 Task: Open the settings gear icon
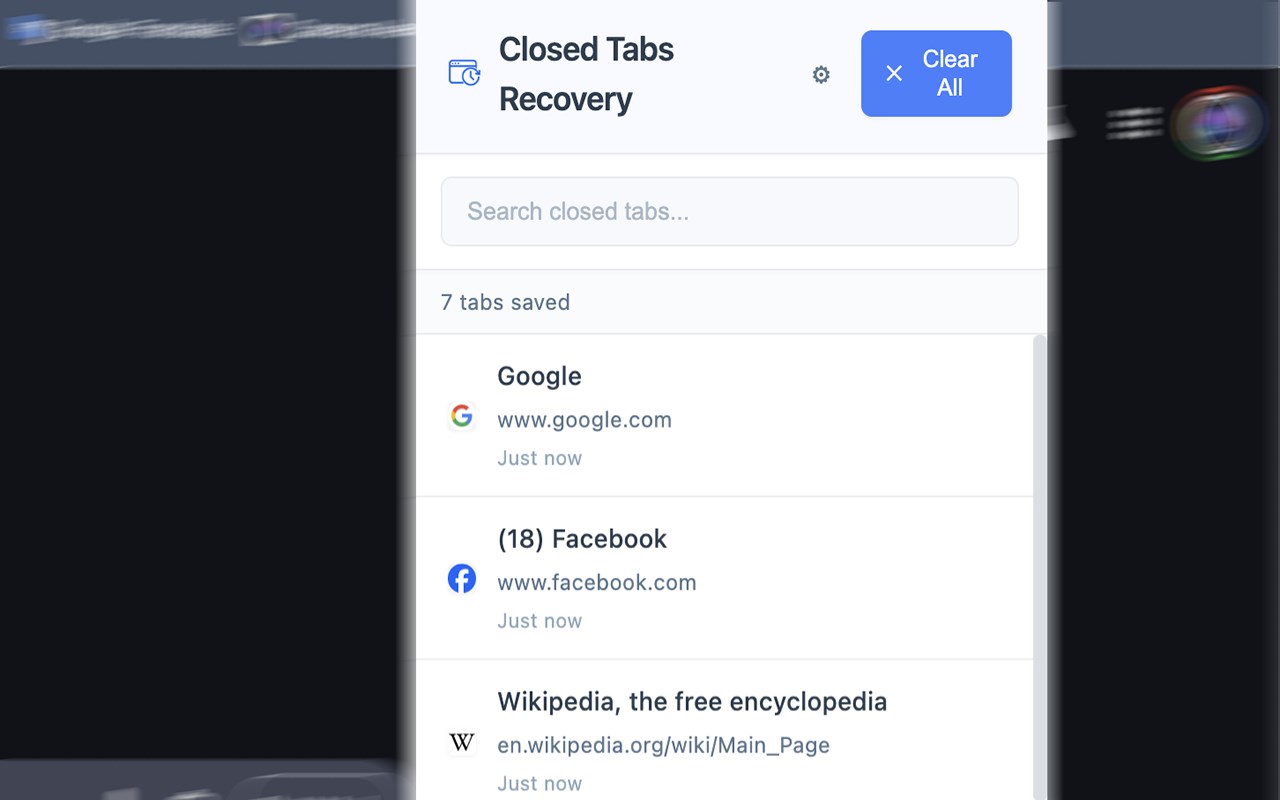[x=821, y=75]
